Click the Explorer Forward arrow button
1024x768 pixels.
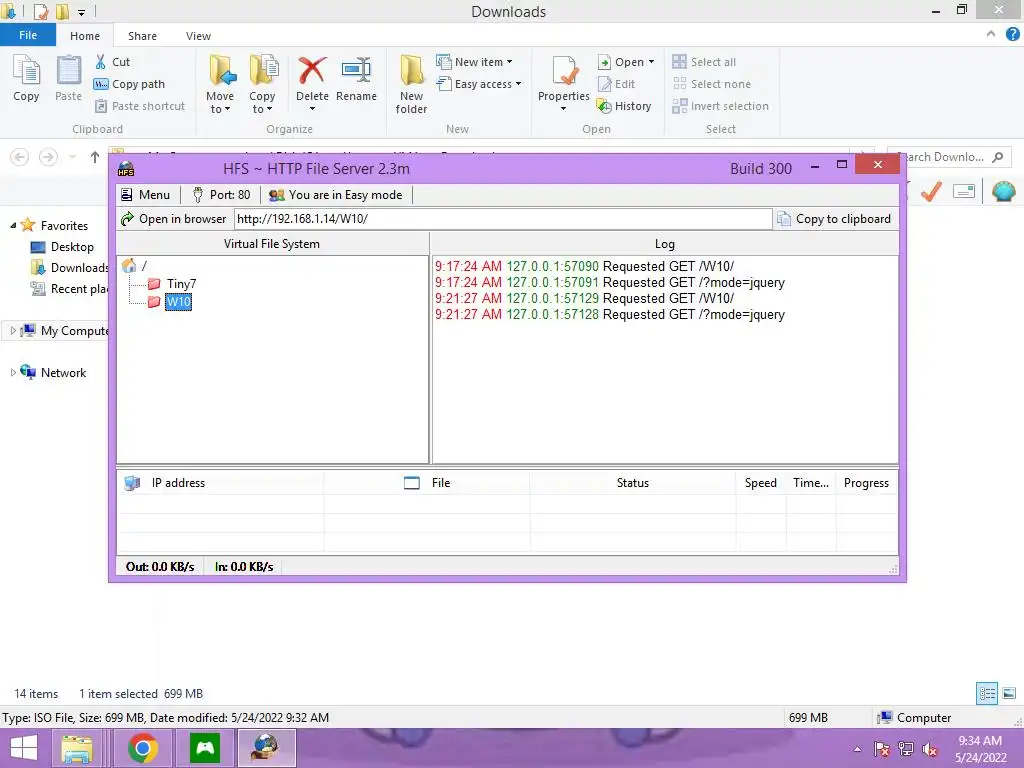click(x=48, y=157)
